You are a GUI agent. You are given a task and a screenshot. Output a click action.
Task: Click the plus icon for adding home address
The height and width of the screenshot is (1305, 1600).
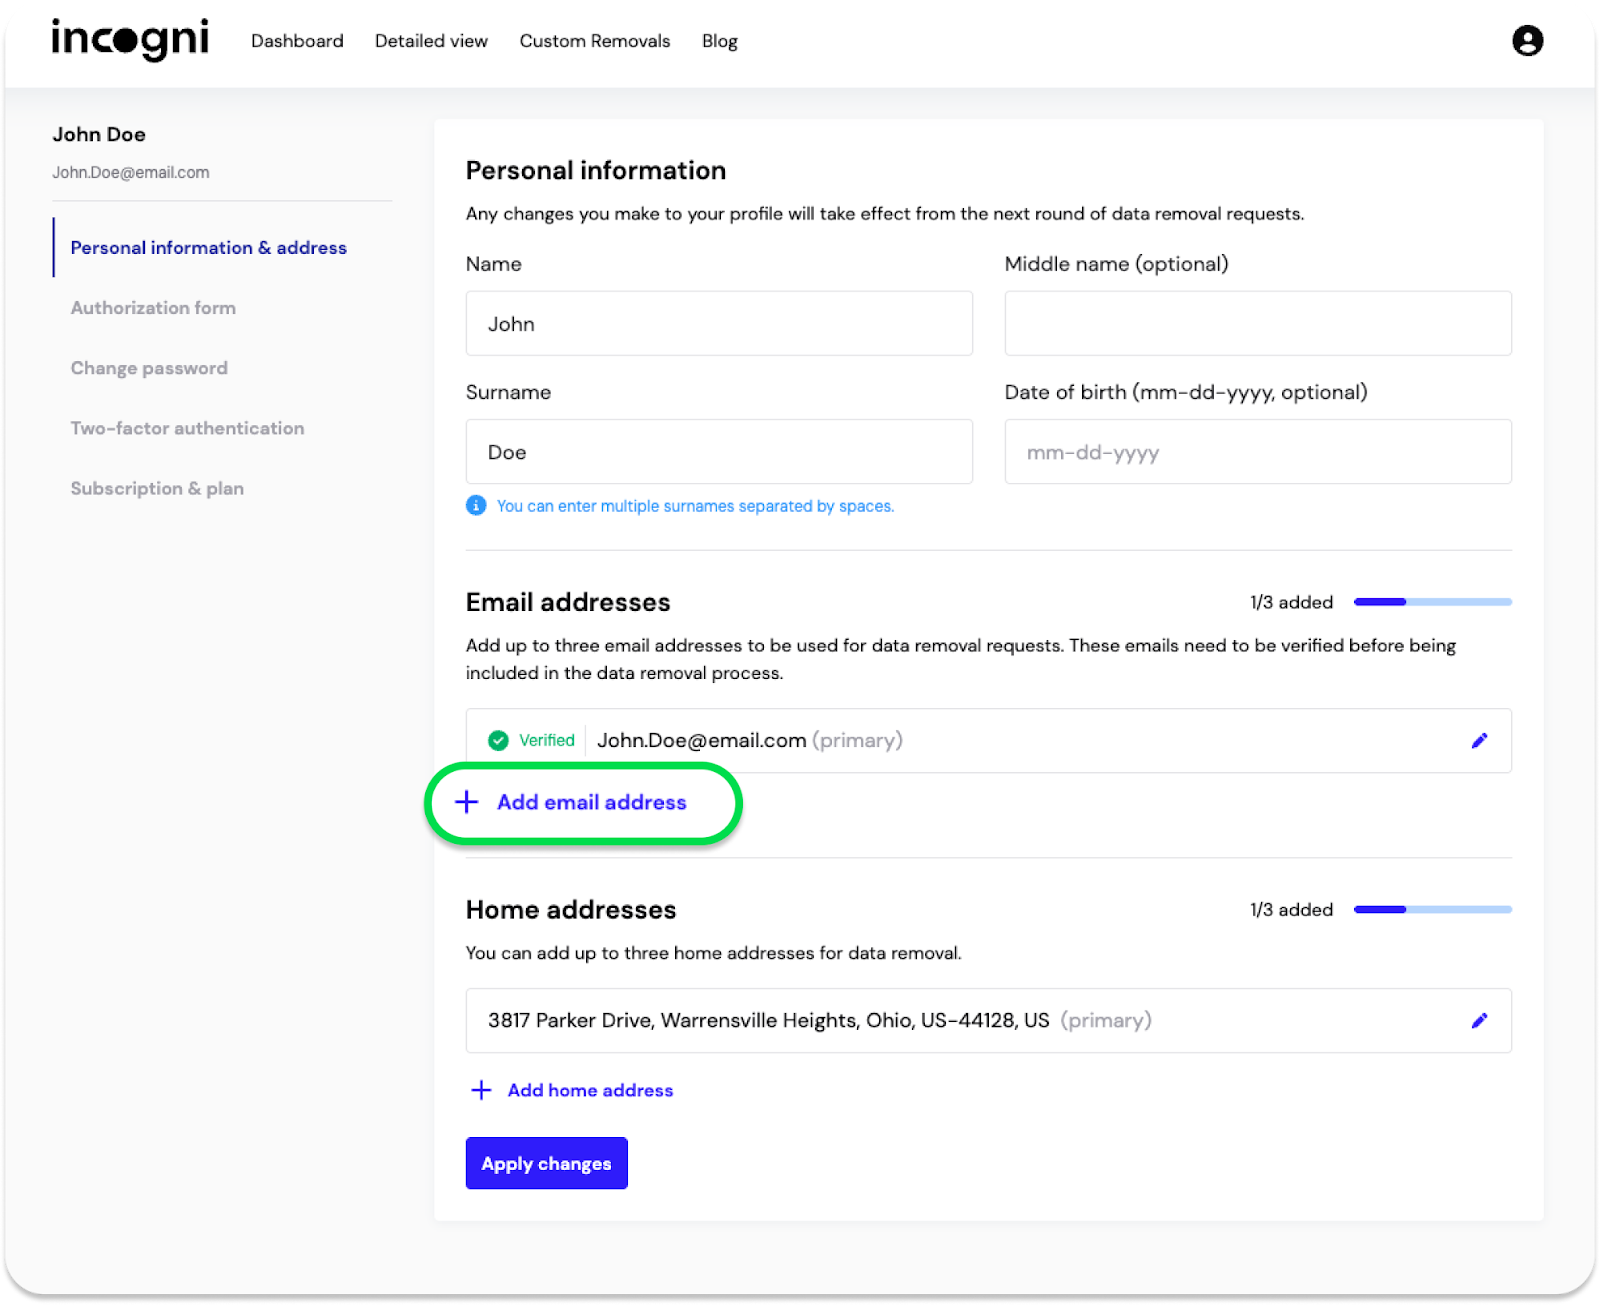click(481, 1090)
